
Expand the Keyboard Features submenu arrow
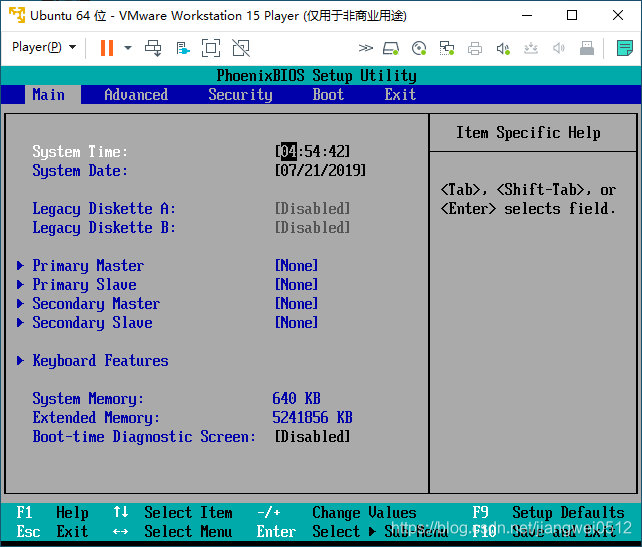(20, 360)
